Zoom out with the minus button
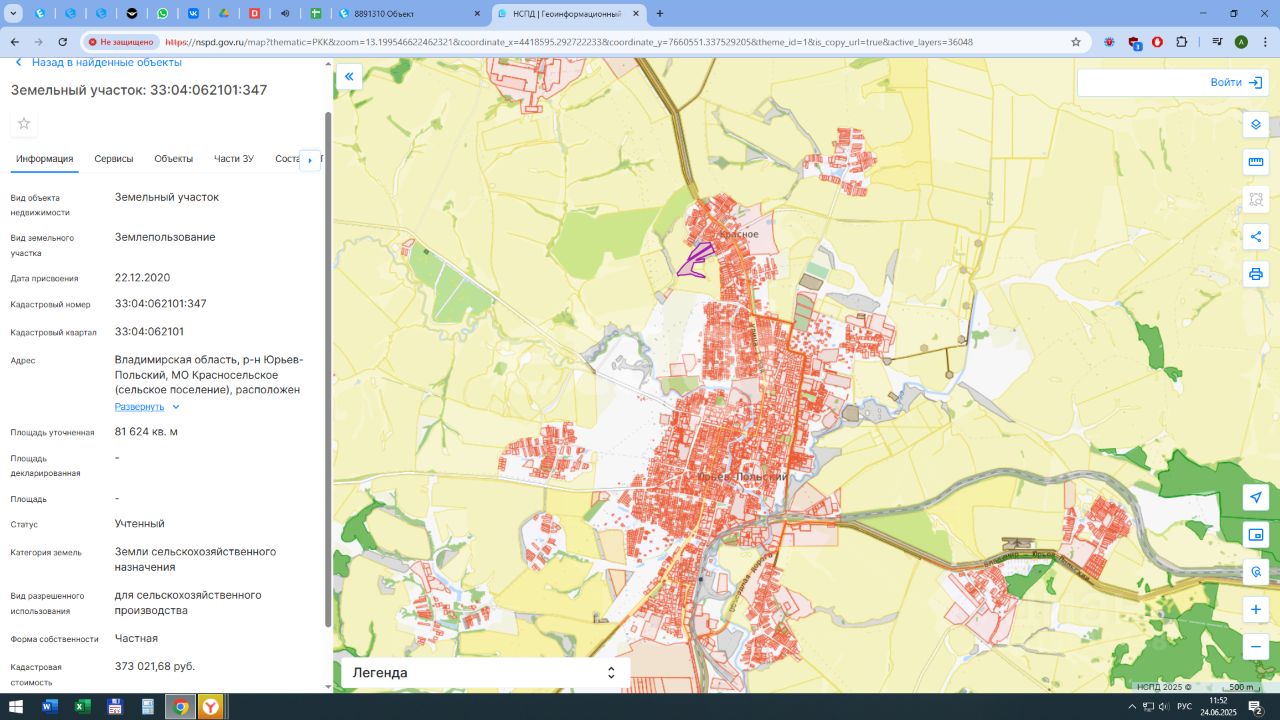Viewport: 1280px width, 720px height. [x=1256, y=647]
